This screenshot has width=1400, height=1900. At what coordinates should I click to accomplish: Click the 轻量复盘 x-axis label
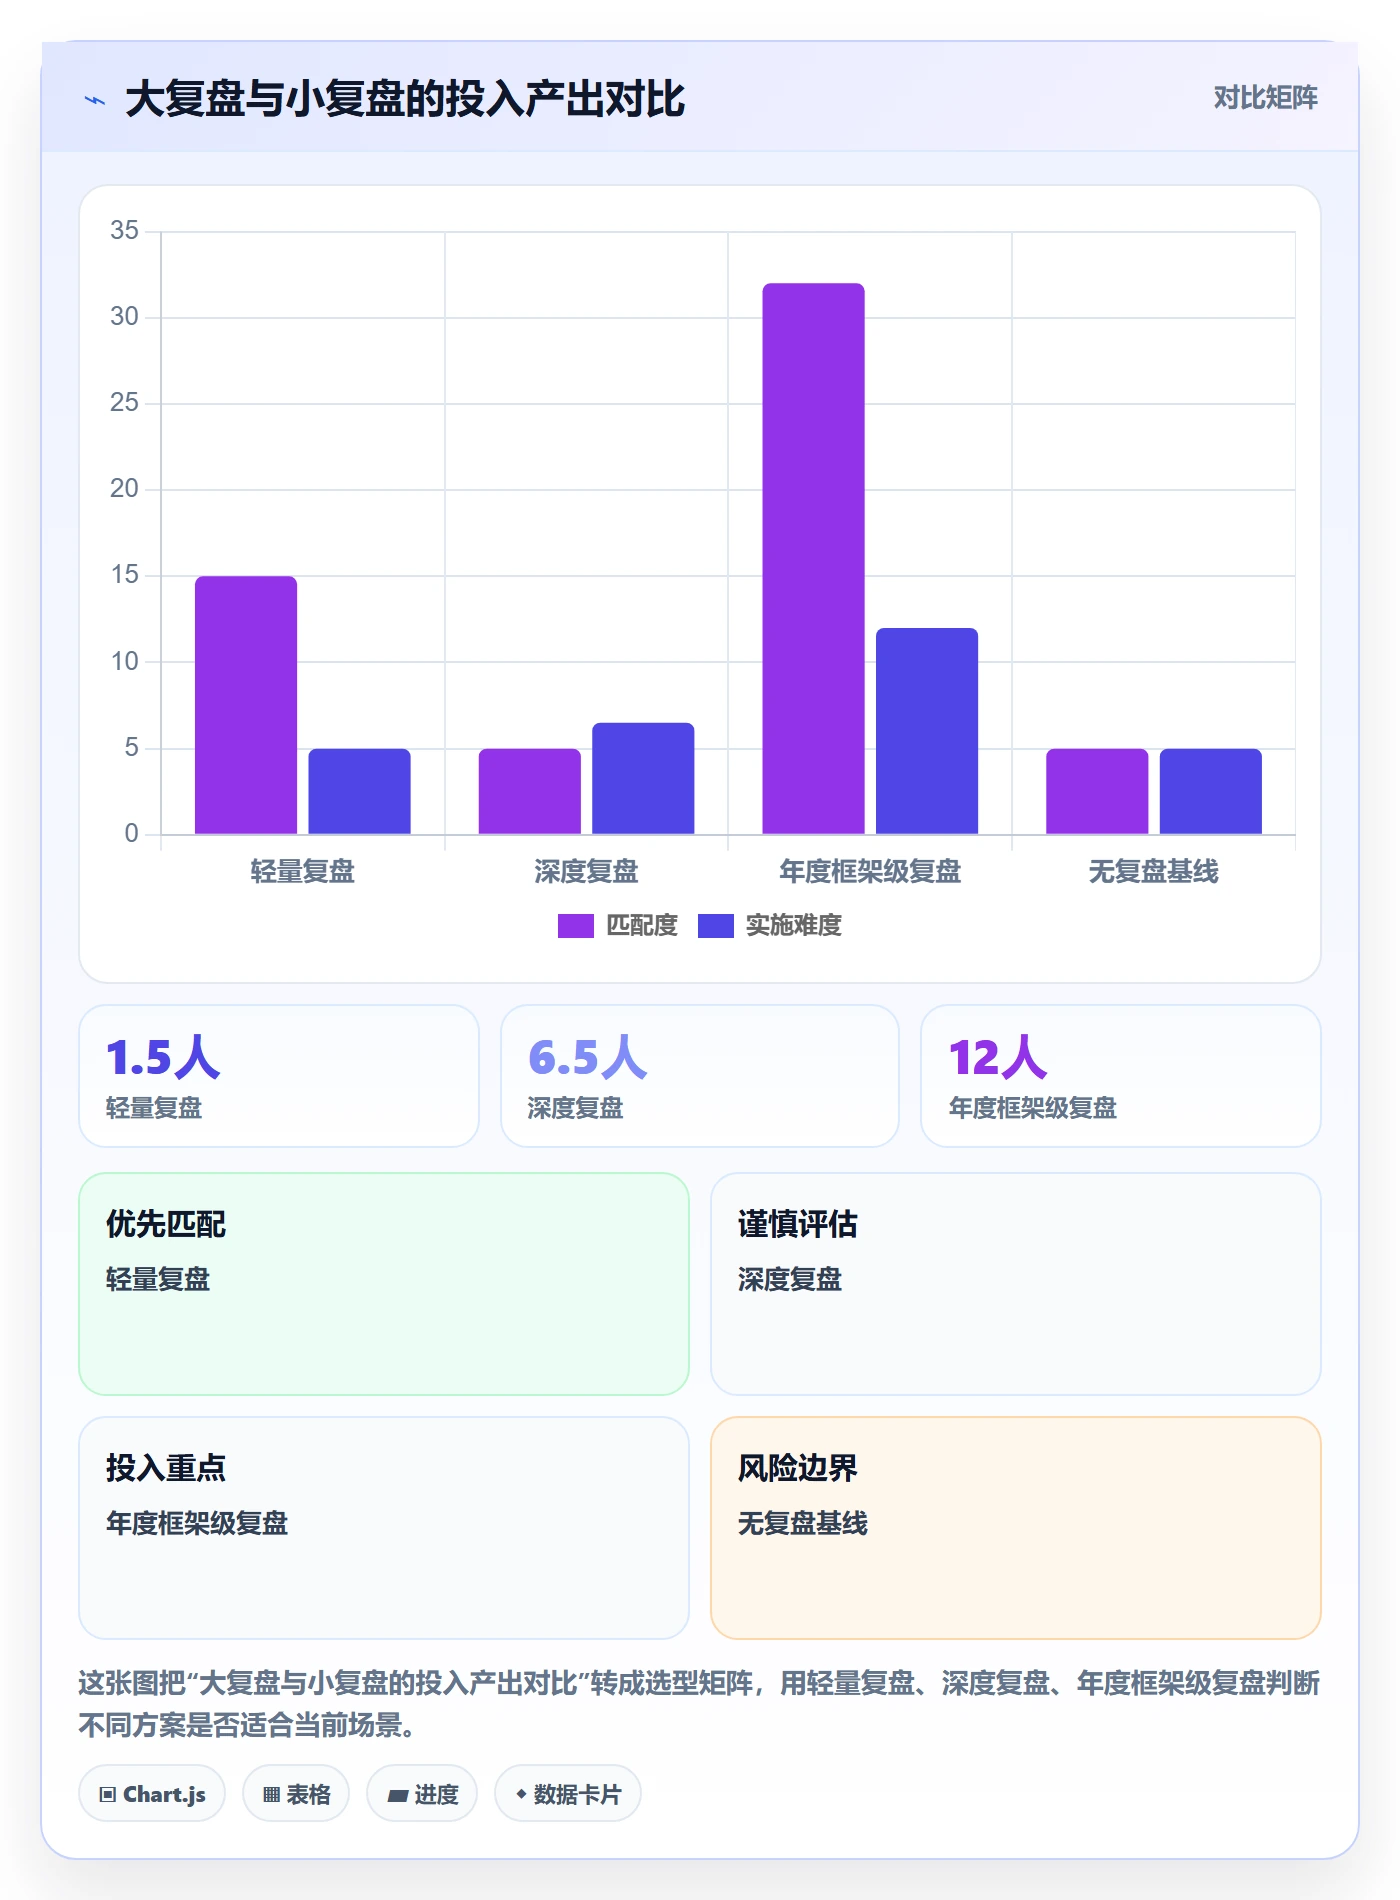pyautogui.click(x=303, y=872)
